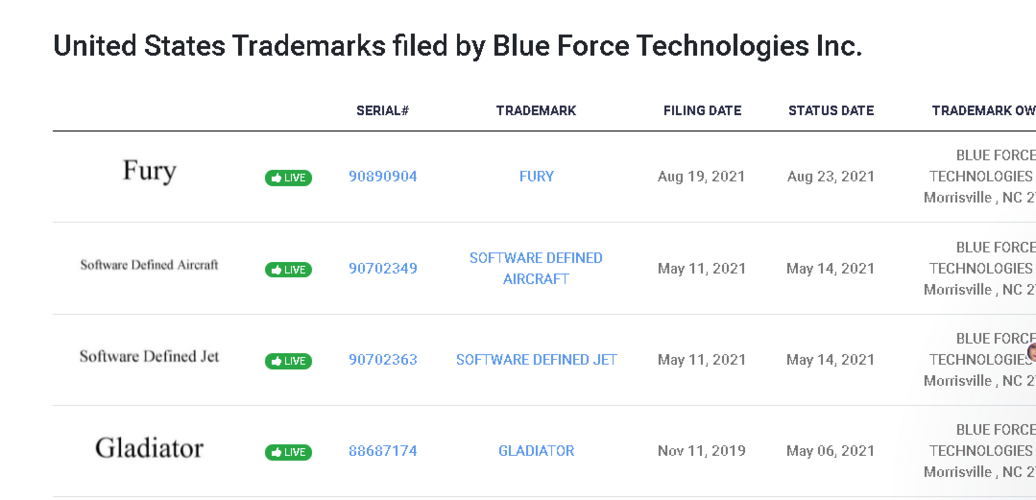Click the Fury trademark image
Image resolution: width=1036 pixels, height=500 pixels.
149,171
